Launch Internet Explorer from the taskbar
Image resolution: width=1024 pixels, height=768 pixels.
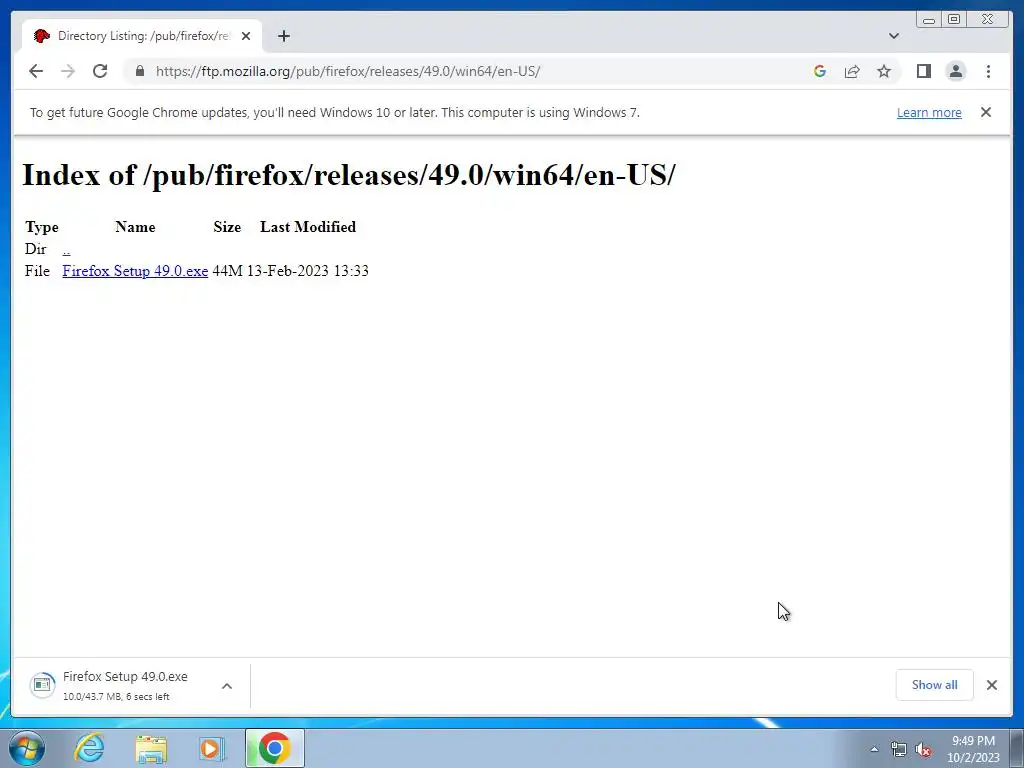pyautogui.click(x=89, y=748)
